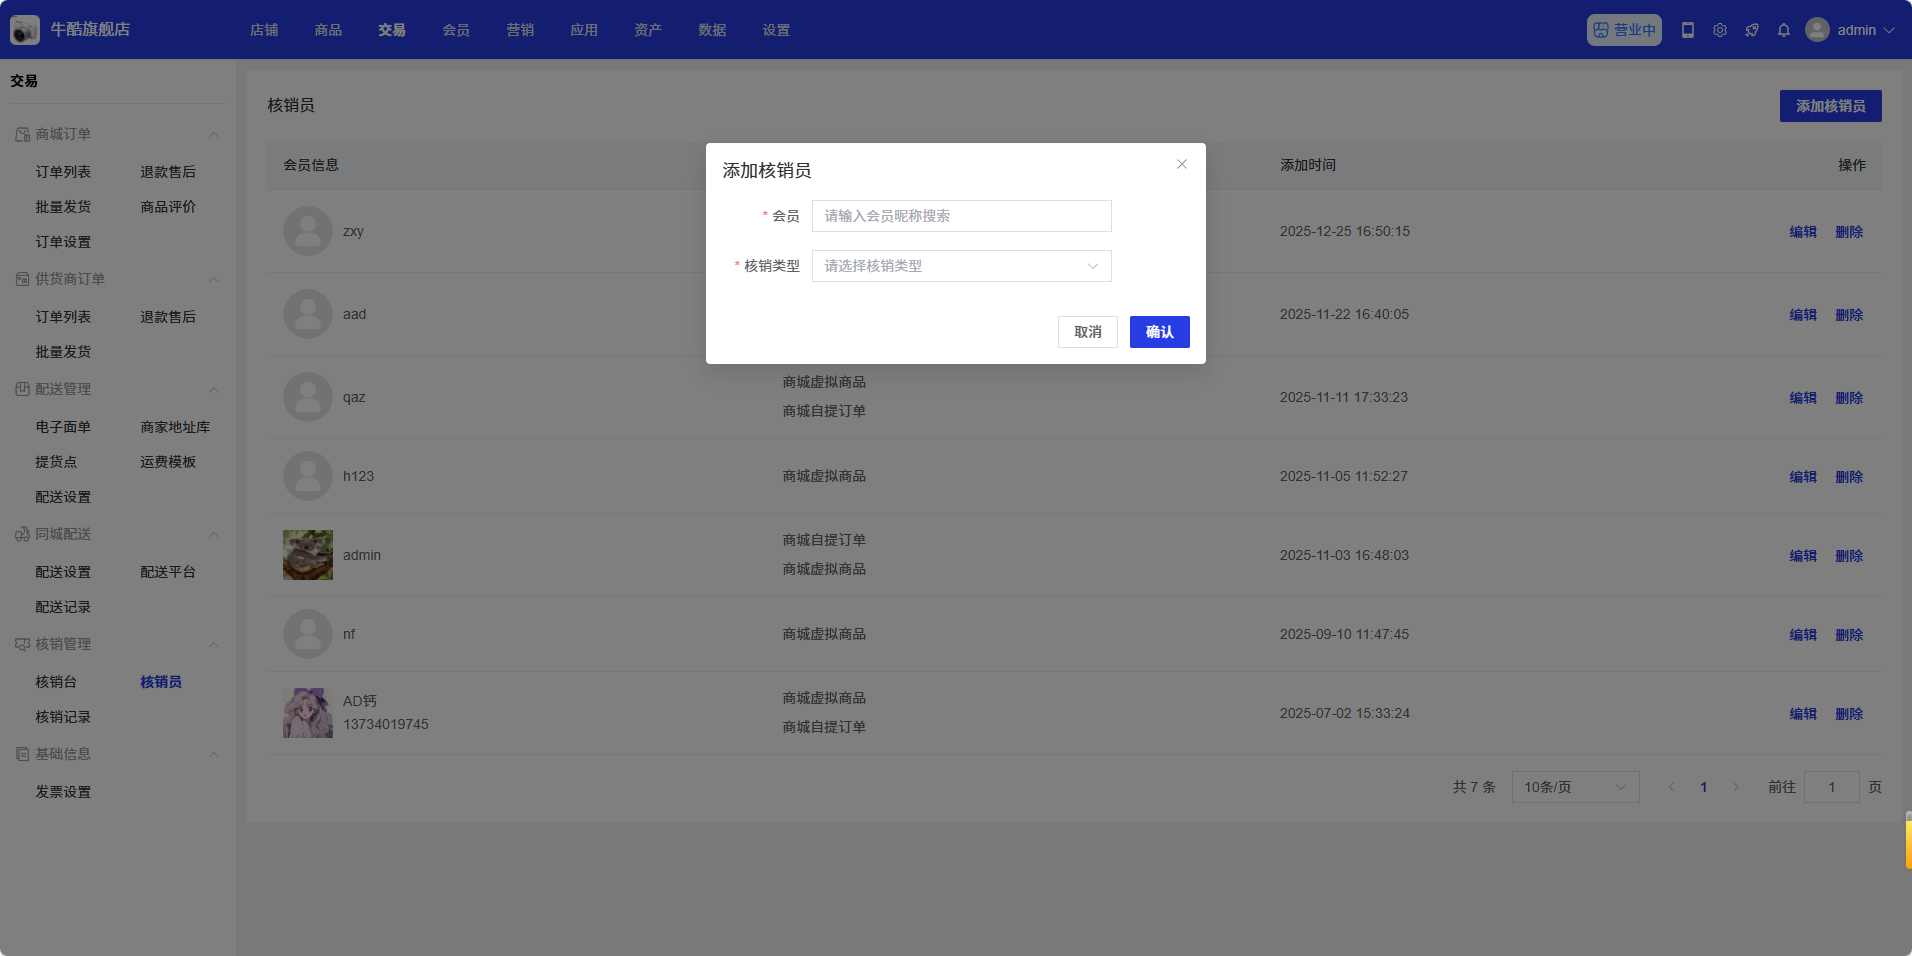
Task: Click 取消 to cancel the dialog
Action: [x=1087, y=332]
